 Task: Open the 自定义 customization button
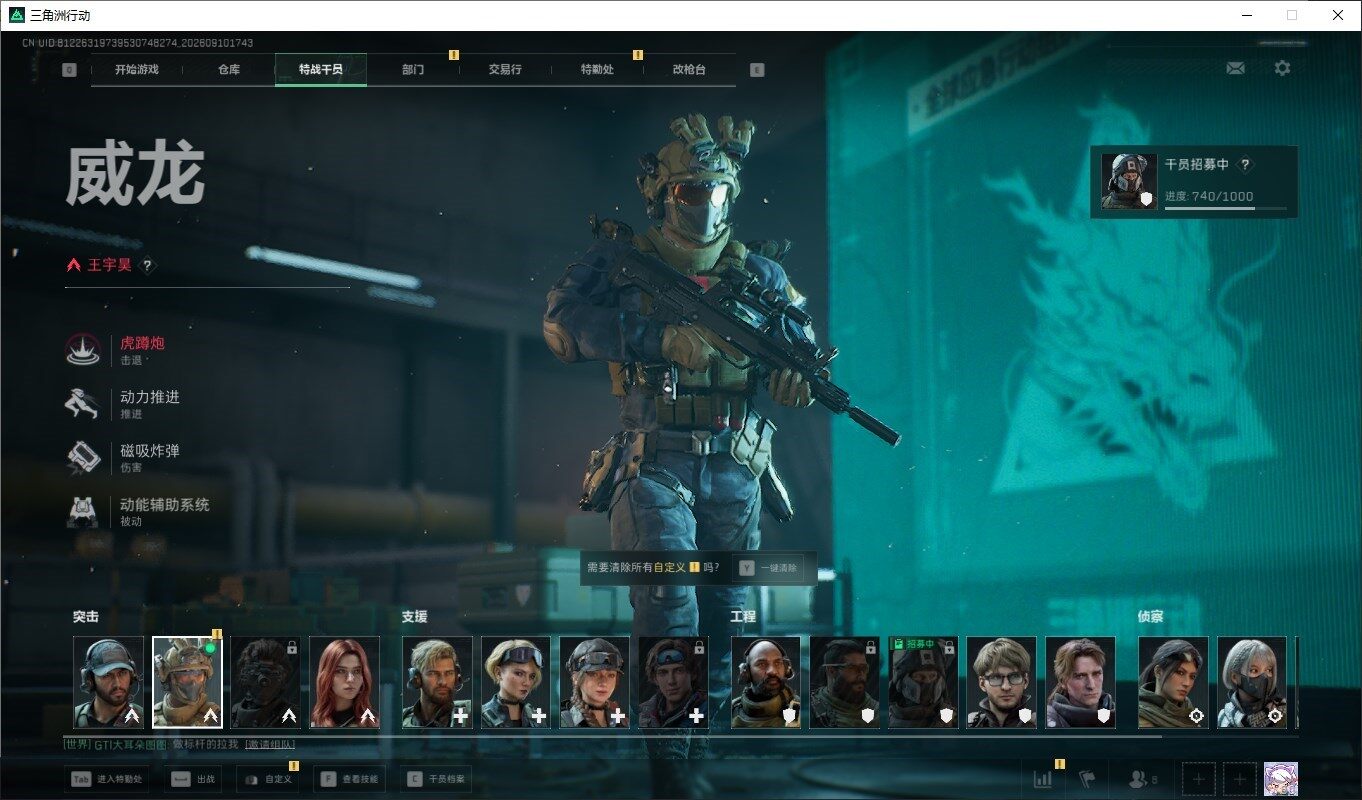[x=267, y=779]
